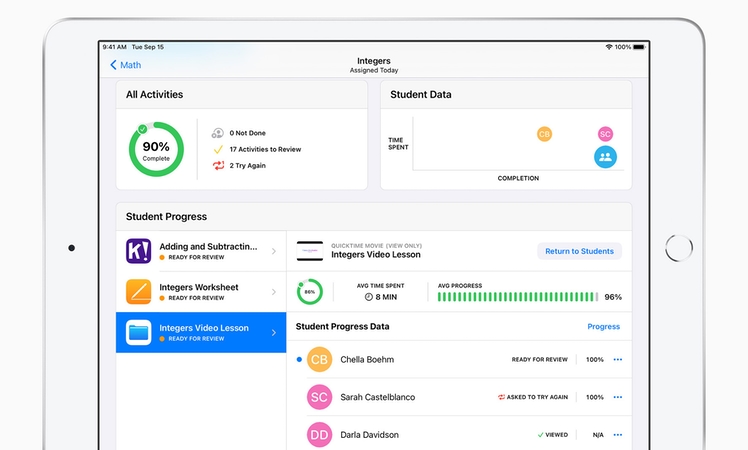Viewport: 748px width, 450px height.
Task: Expand Adding and Subtracting activity chevron
Action: click(x=274, y=251)
